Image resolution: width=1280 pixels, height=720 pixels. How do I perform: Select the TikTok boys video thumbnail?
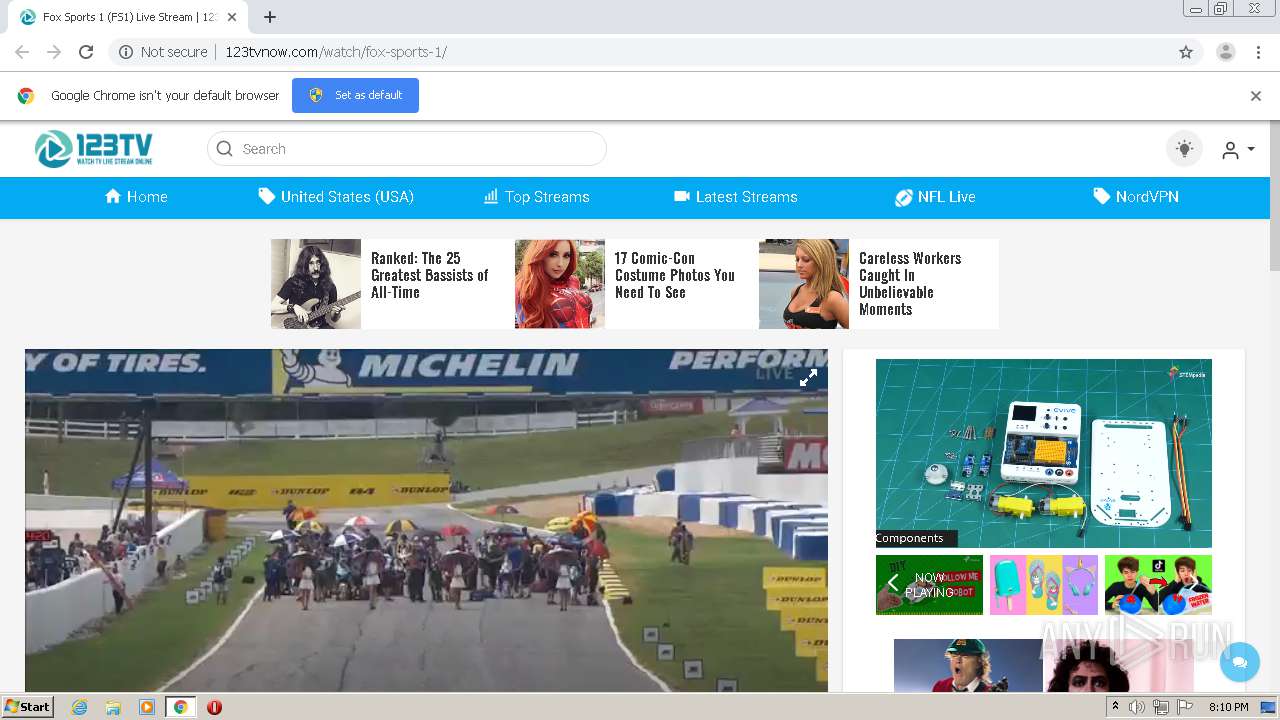point(1158,584)
